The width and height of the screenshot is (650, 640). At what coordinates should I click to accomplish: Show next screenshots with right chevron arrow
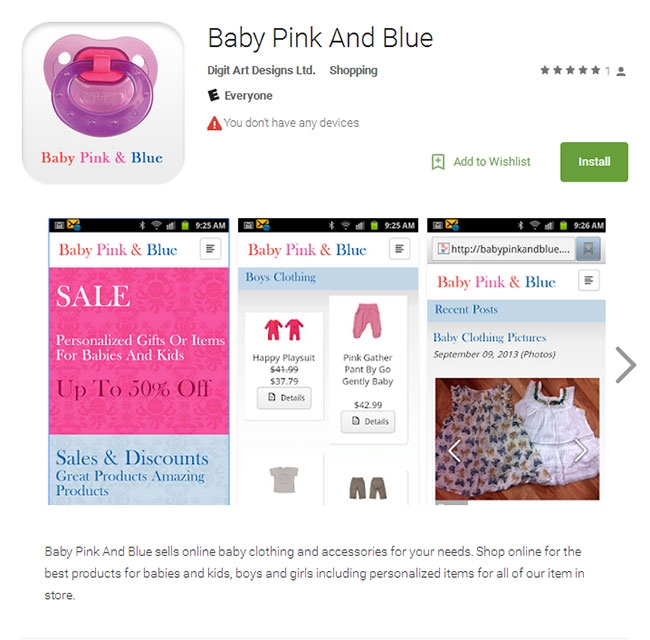pos(626,365)
